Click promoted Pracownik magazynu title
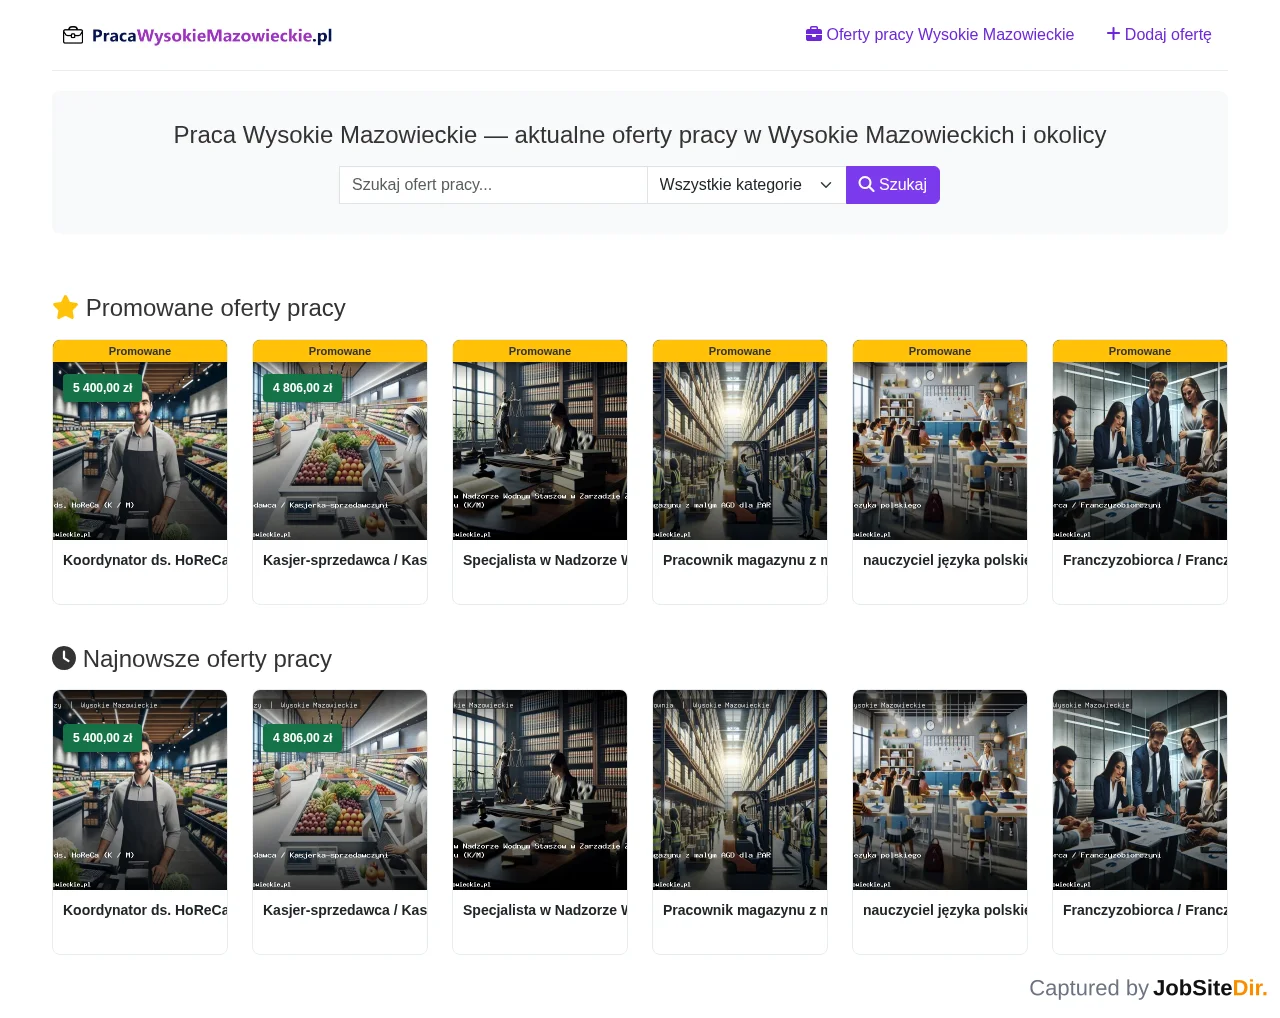The width and height of the screenshot is (1280, 1018). [745, 560]
